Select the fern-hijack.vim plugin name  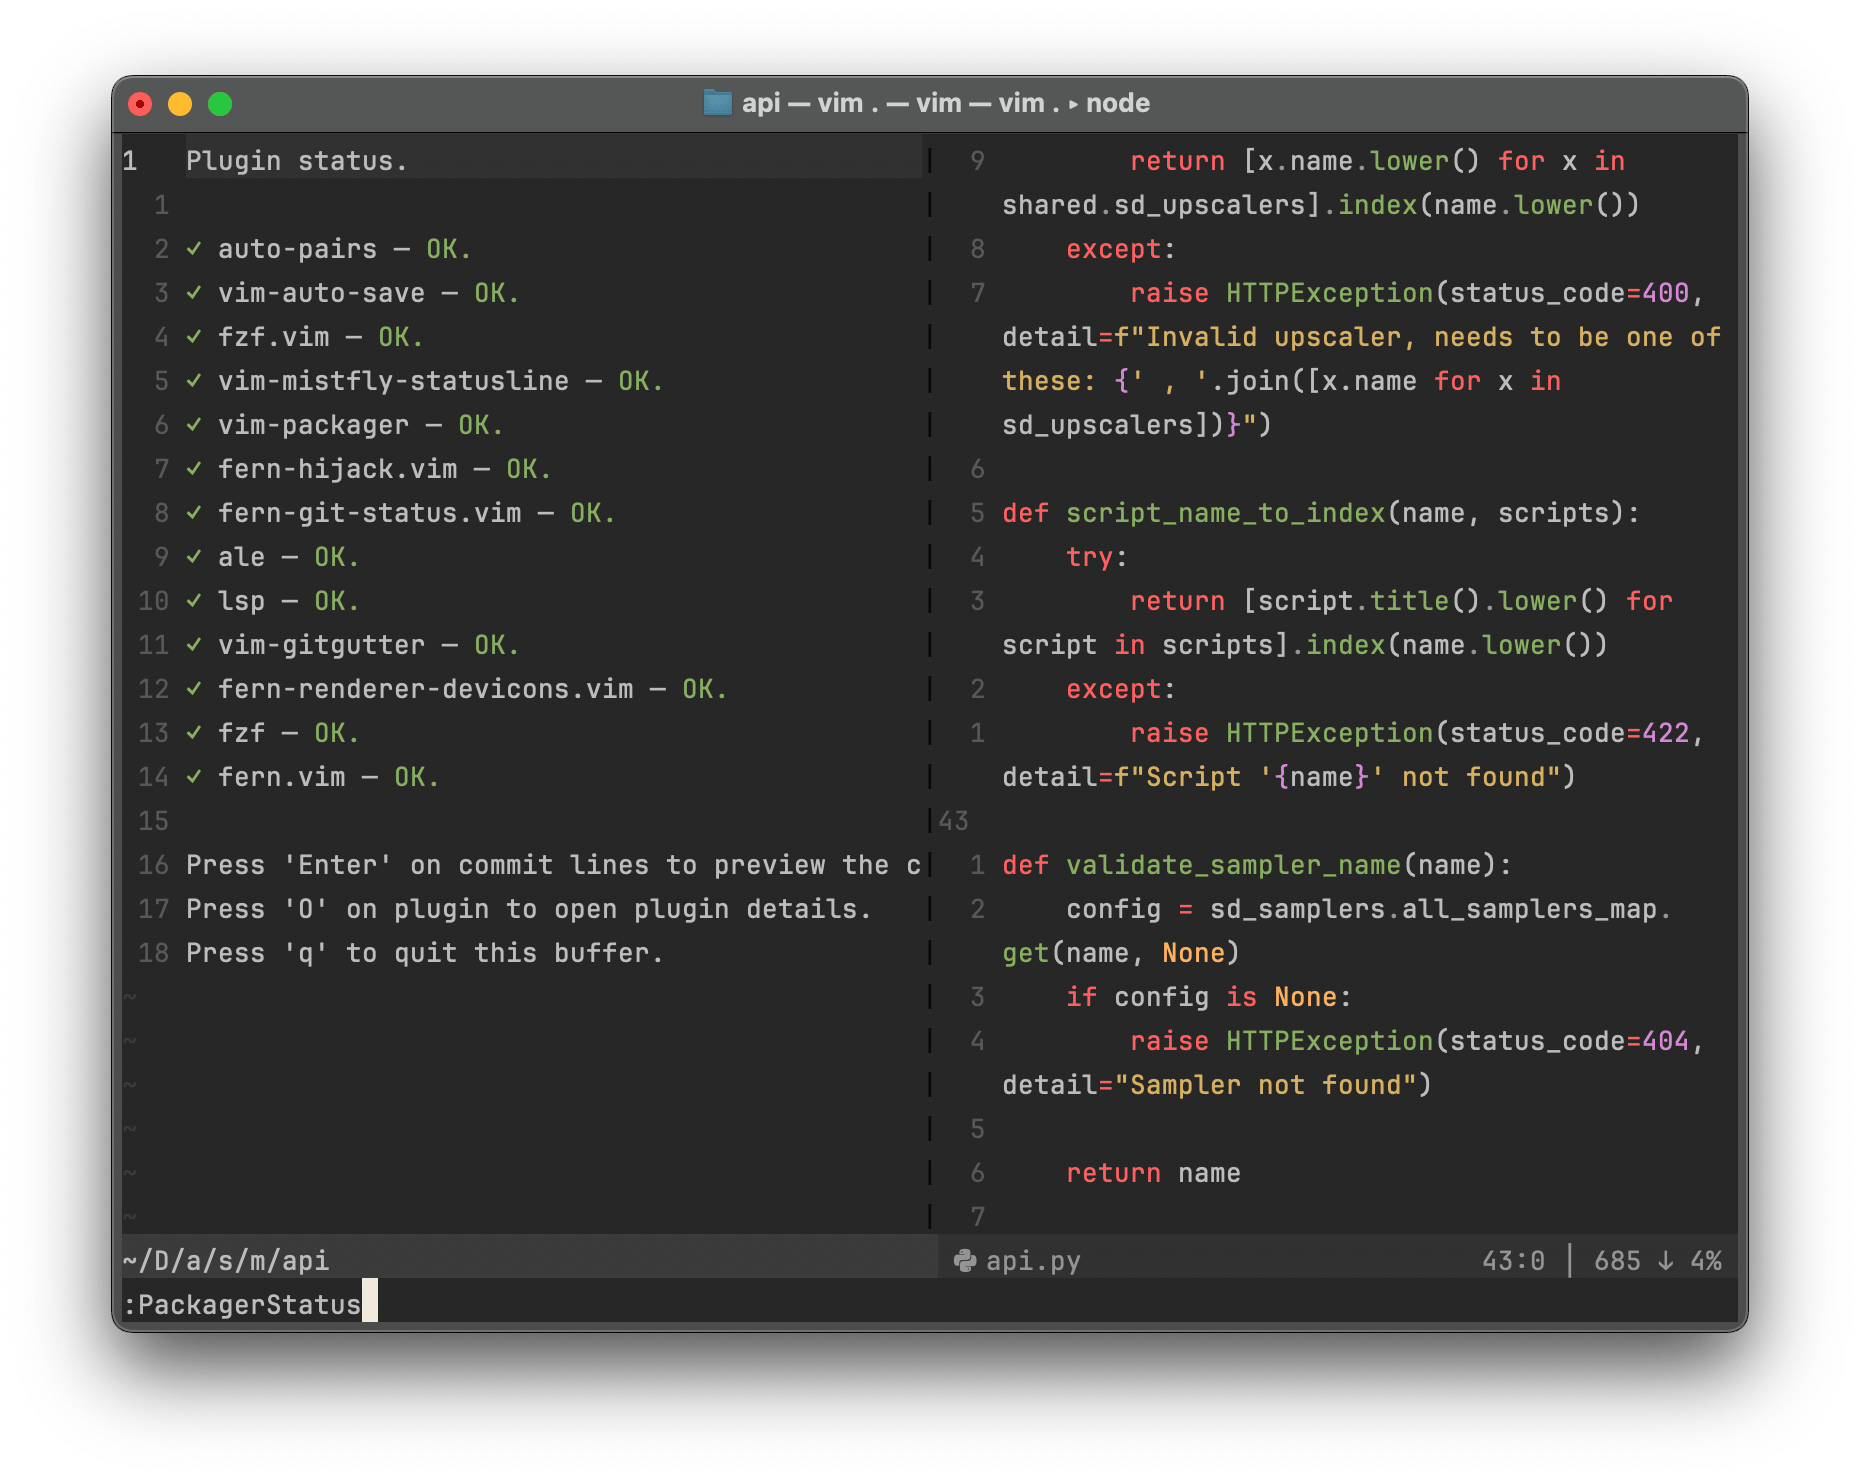click(x=338, y=469)
